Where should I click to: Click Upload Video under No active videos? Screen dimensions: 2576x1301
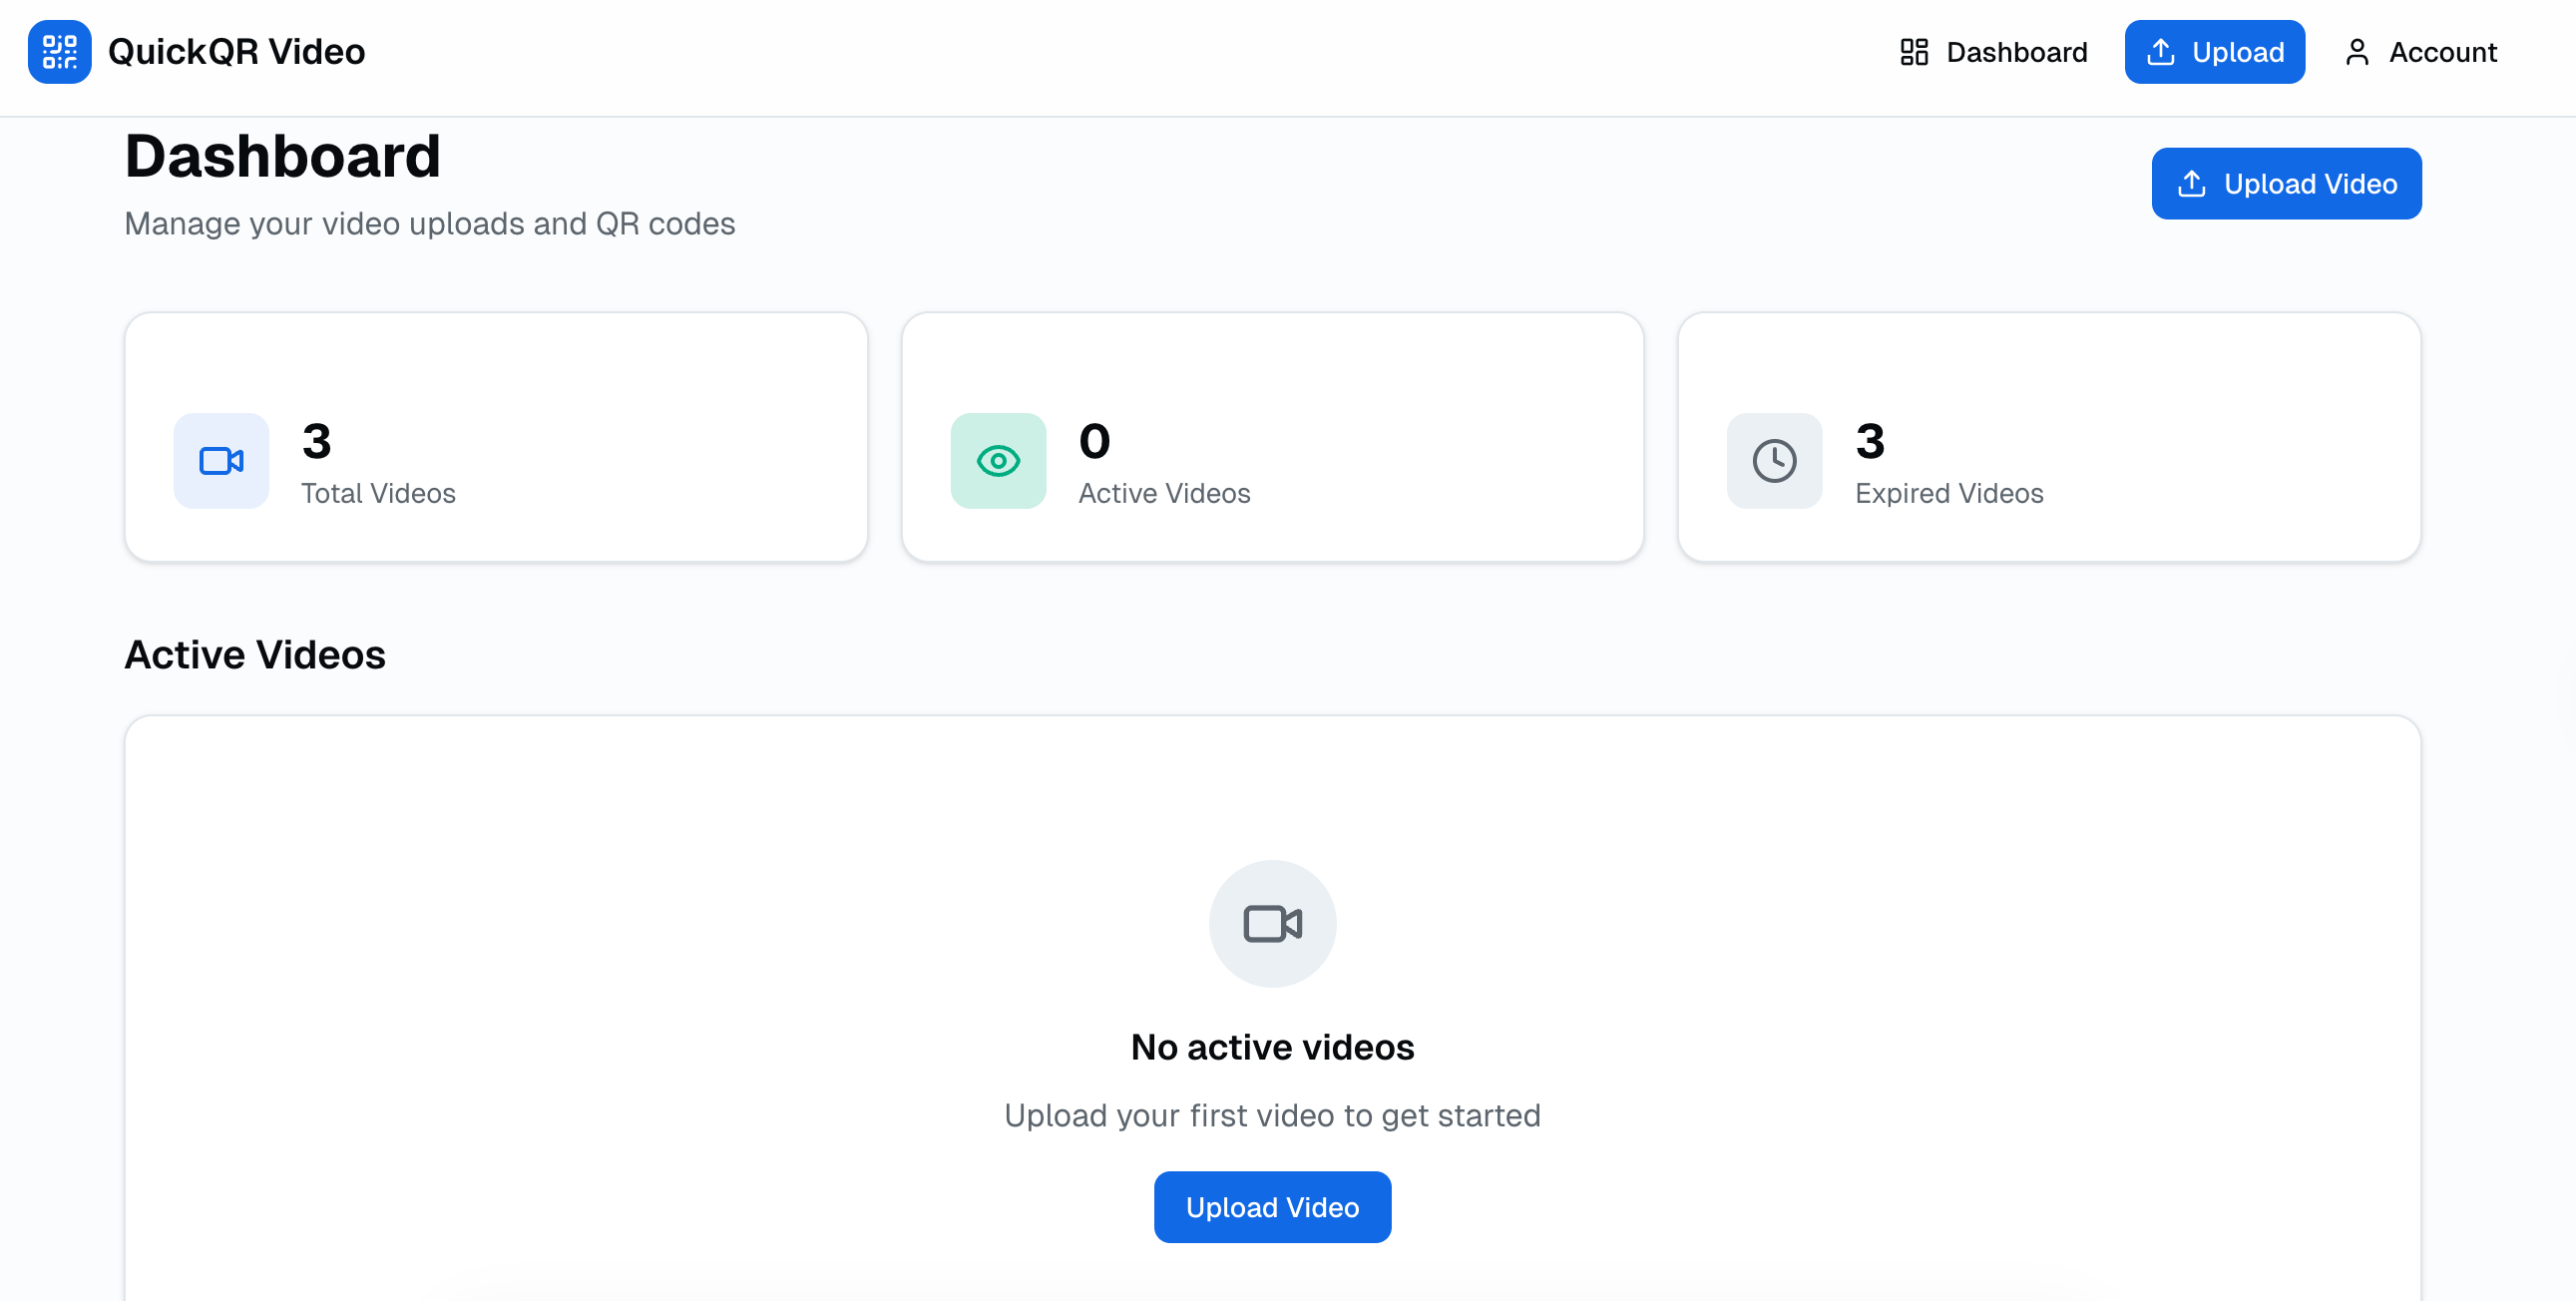[1272, 1207]
